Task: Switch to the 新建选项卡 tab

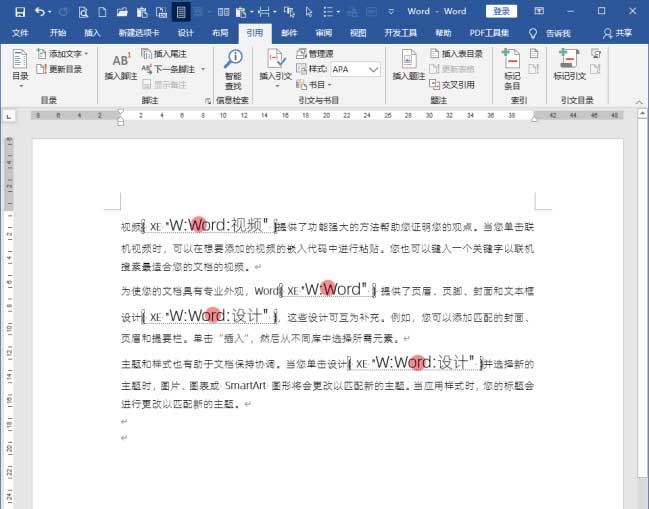Action: coord(139,33)
